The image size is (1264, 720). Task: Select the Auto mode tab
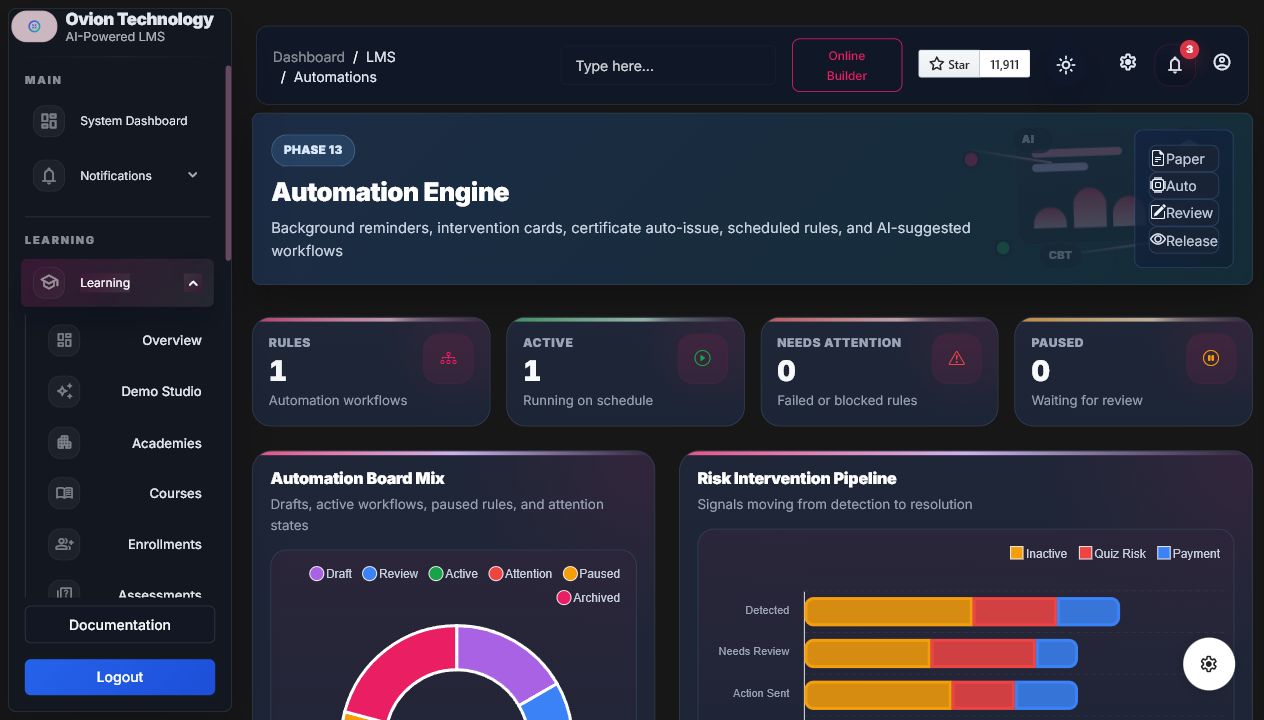1183,186
